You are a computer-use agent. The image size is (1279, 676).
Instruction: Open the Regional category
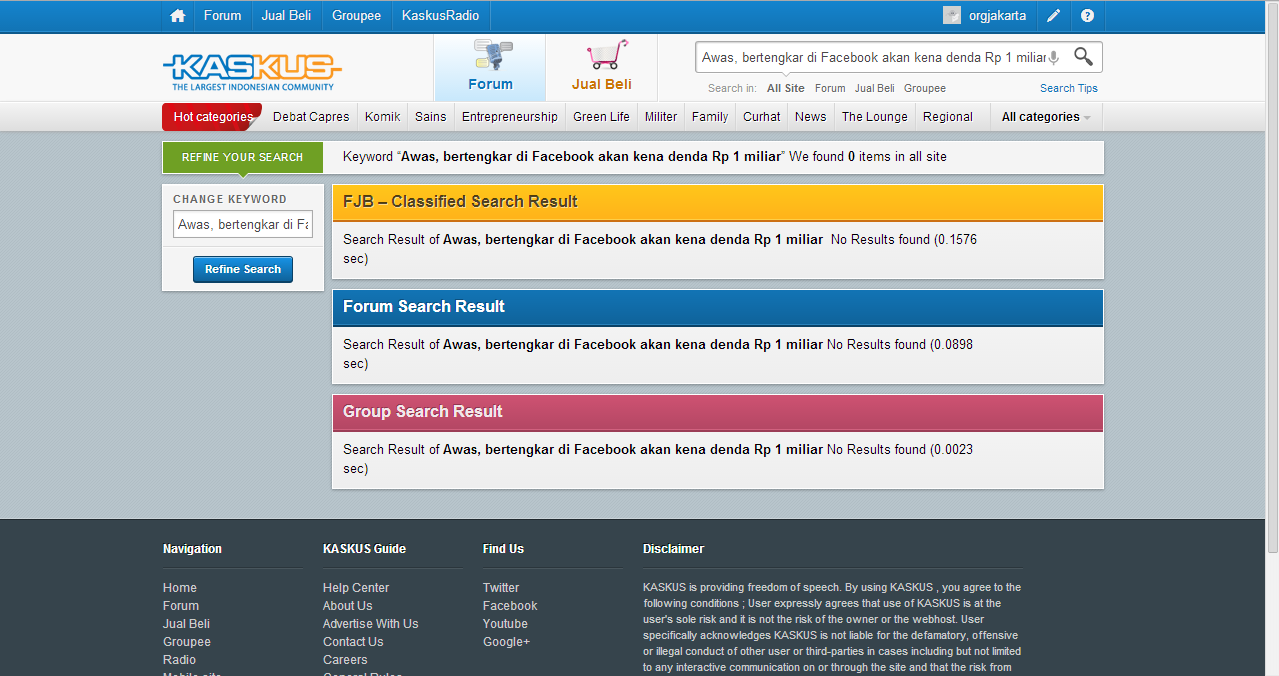(948, 117)
